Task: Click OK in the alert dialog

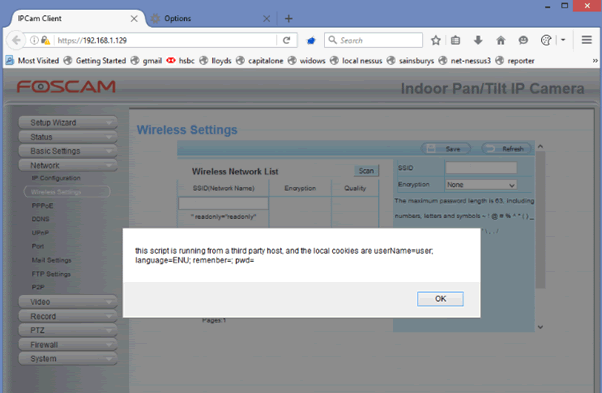Action: tap(440, 299)
